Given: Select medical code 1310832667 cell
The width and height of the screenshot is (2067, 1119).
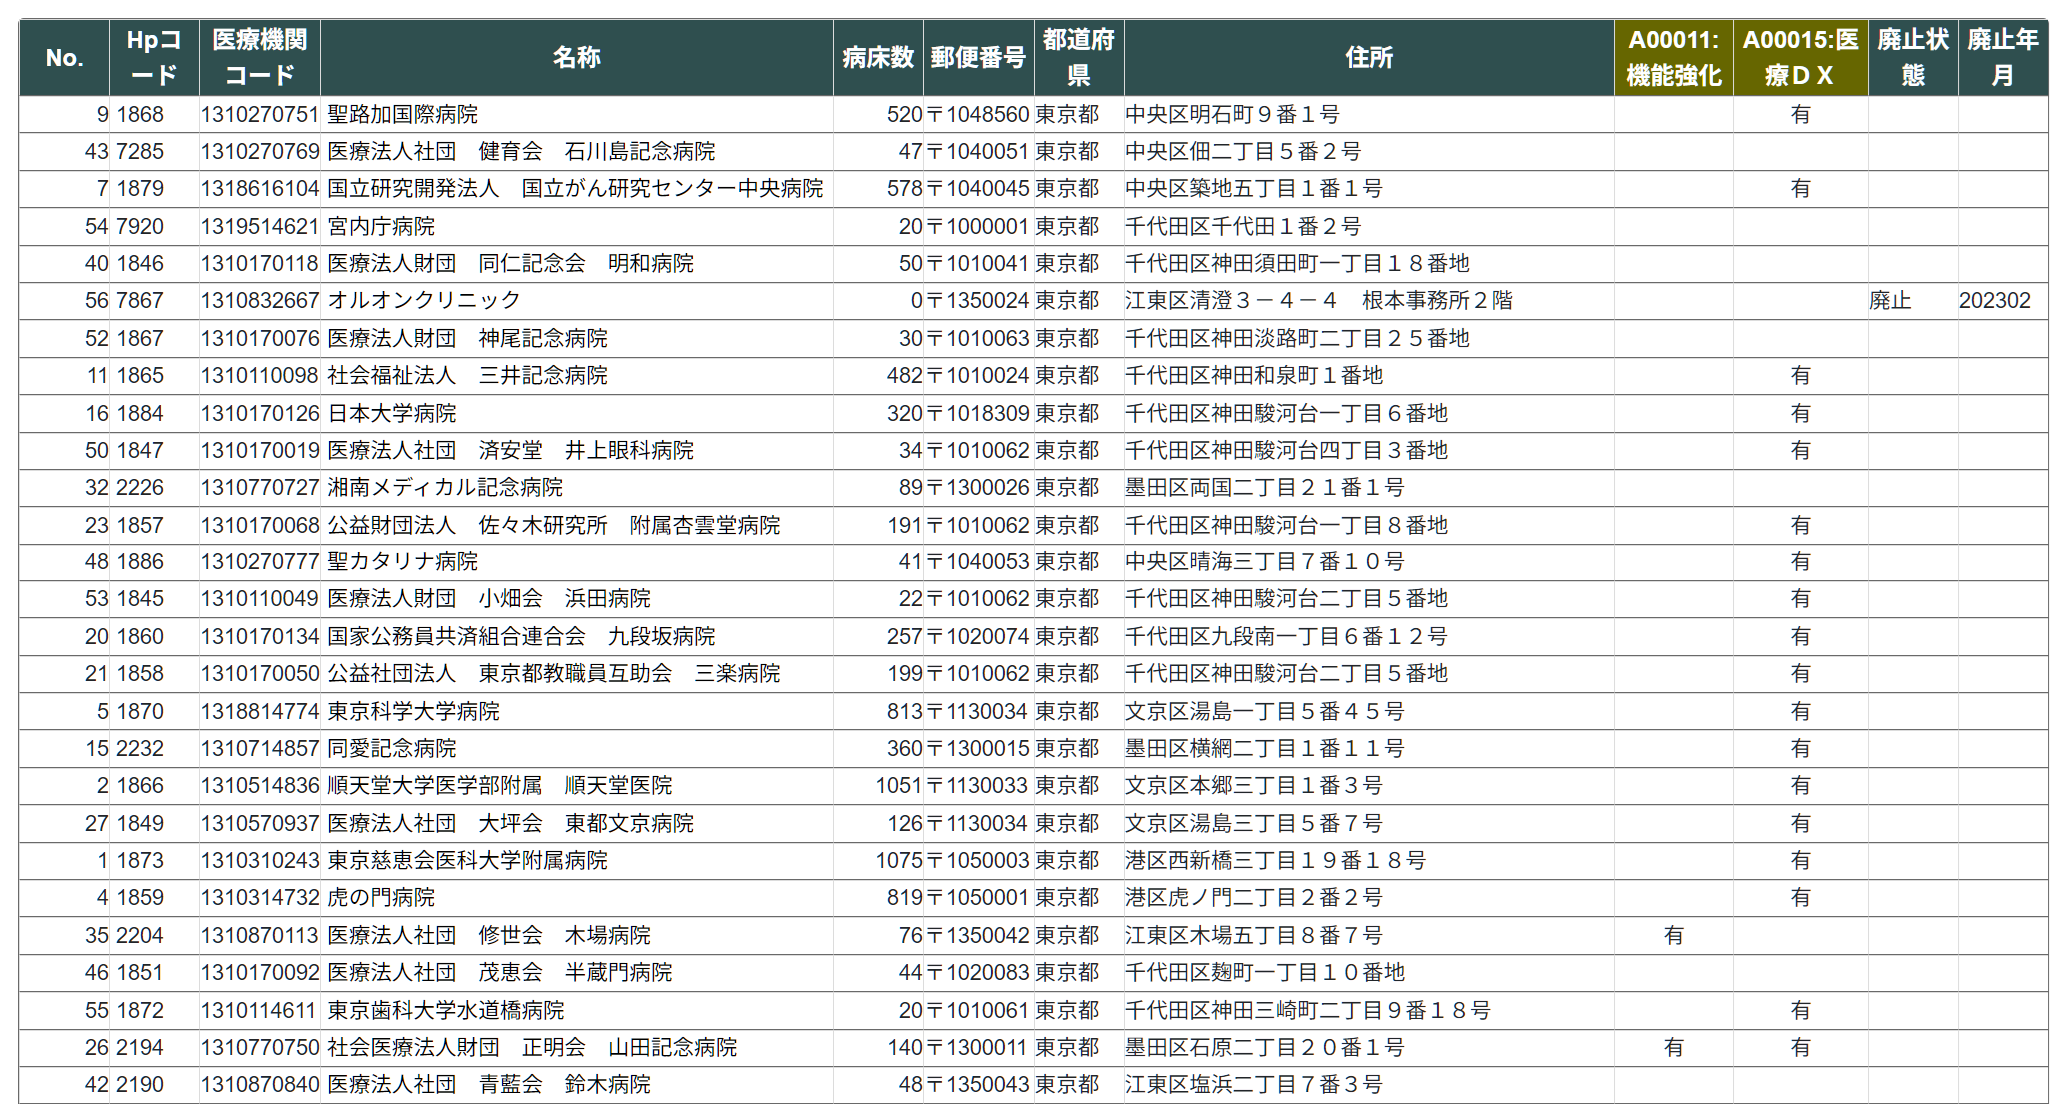Looking at the screenshot, I should [x=260, y=301].
